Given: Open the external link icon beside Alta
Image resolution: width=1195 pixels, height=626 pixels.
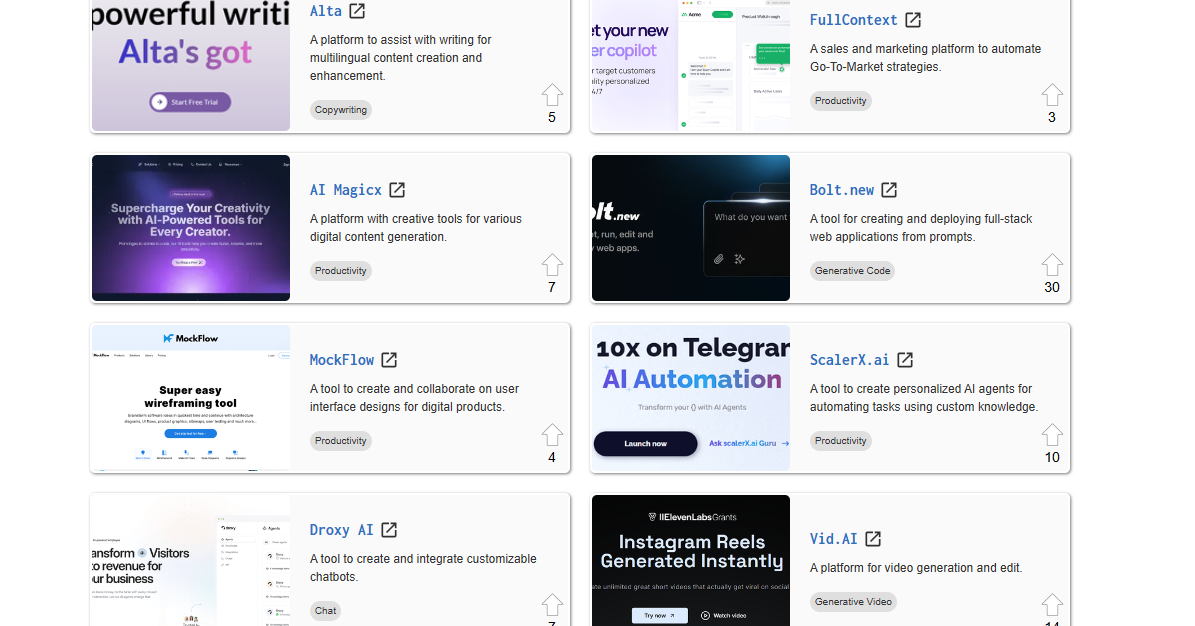Looking at the screenshot, I should 357,11.
